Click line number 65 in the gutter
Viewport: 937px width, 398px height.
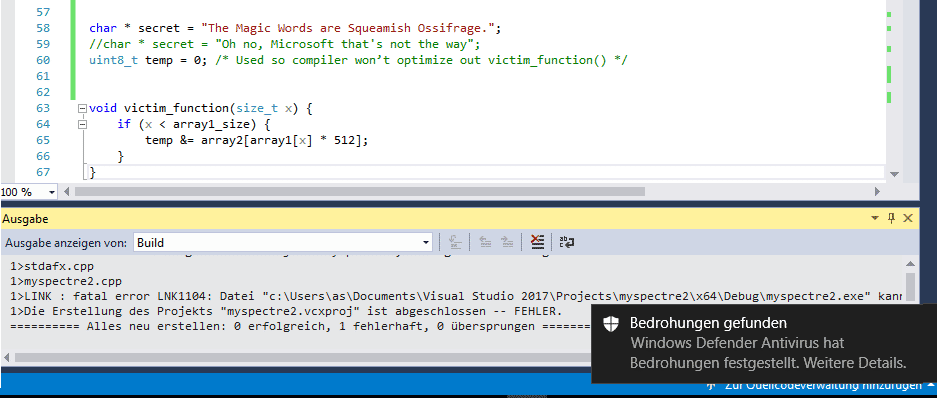coord(43,141)
